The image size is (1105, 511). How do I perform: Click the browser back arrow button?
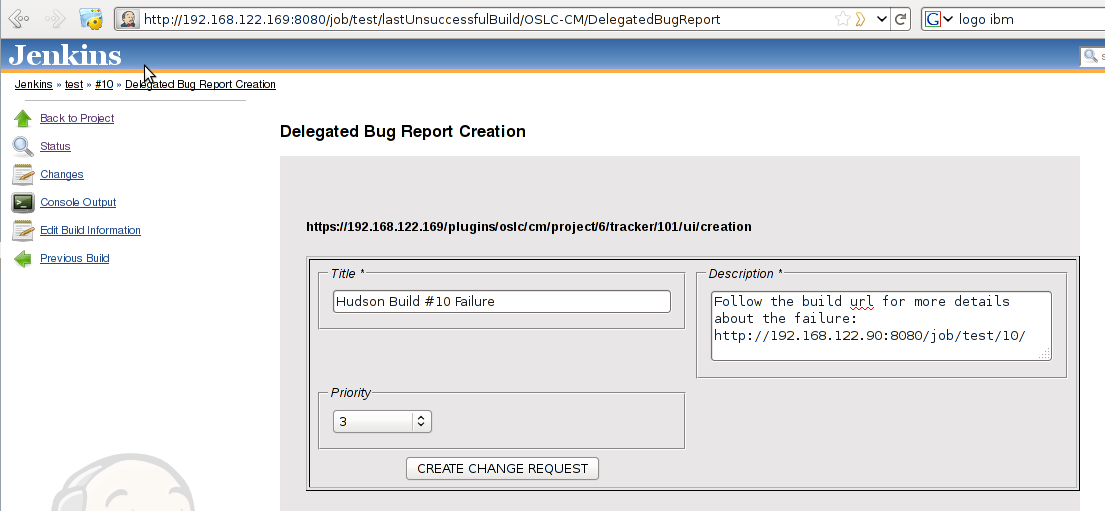click(x=19, y=19)
